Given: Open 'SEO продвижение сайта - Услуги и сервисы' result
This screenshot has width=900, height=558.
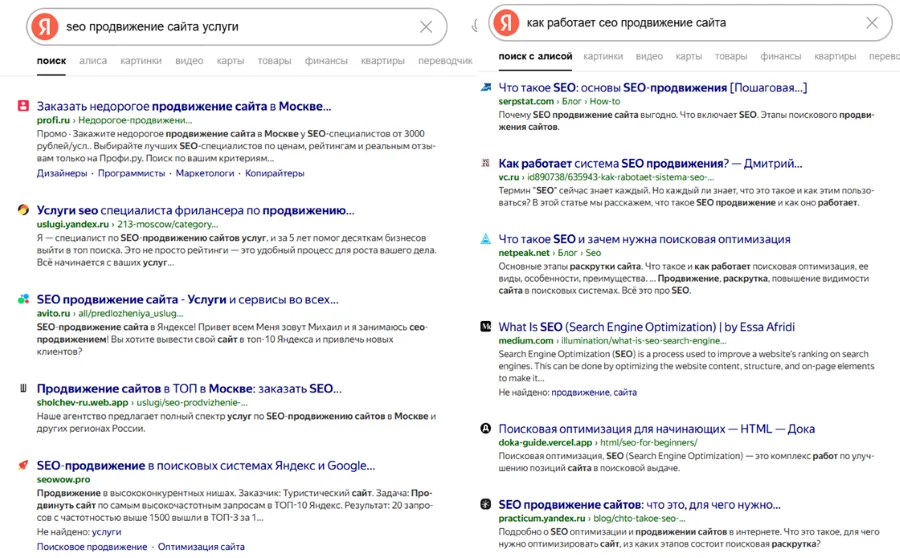Looking at the screenshot, I should [x=188, y=300].
